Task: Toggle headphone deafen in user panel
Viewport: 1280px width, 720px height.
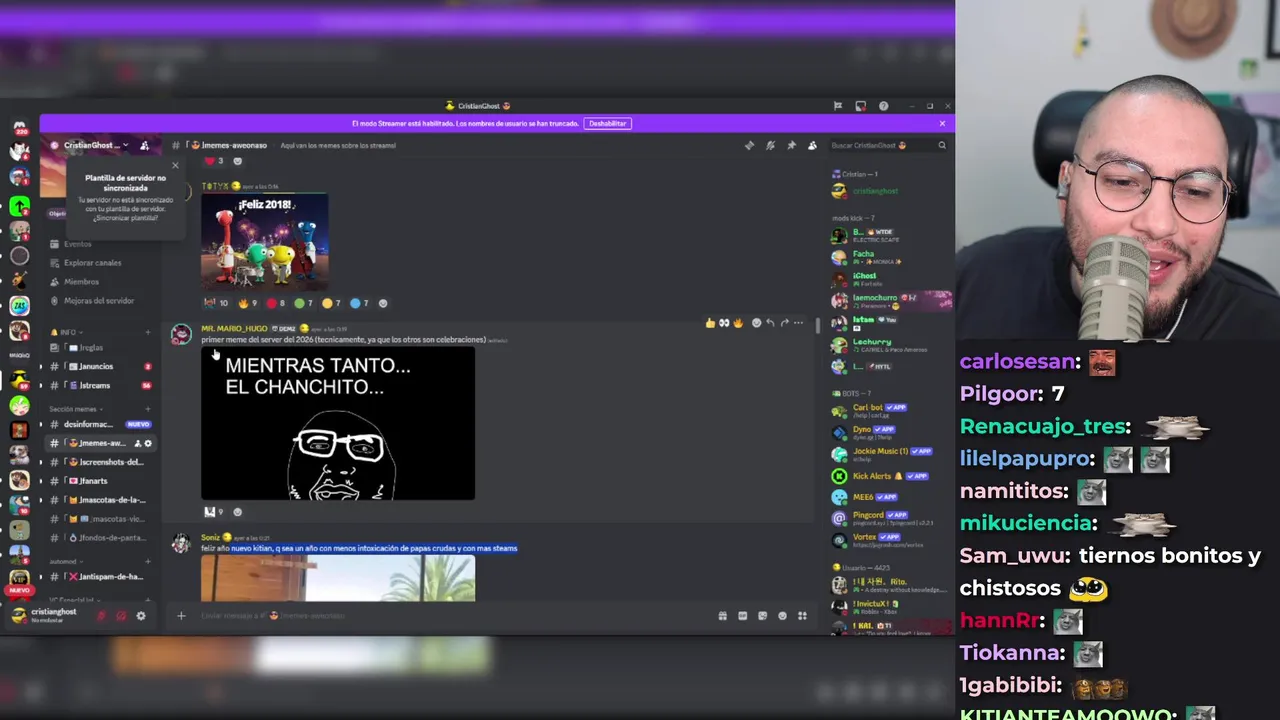Action: 121,616
